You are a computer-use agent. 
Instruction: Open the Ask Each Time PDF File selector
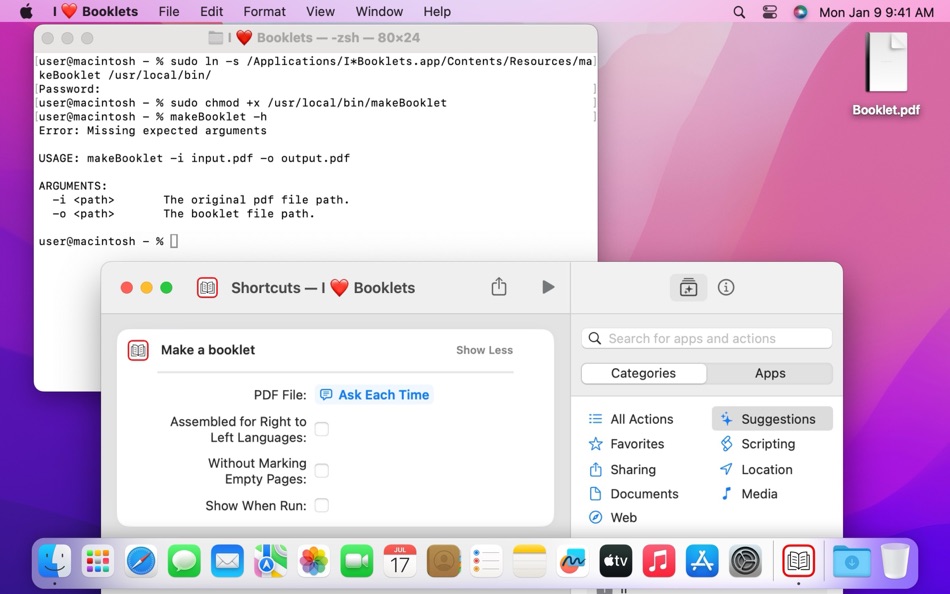tap(373, 394)
